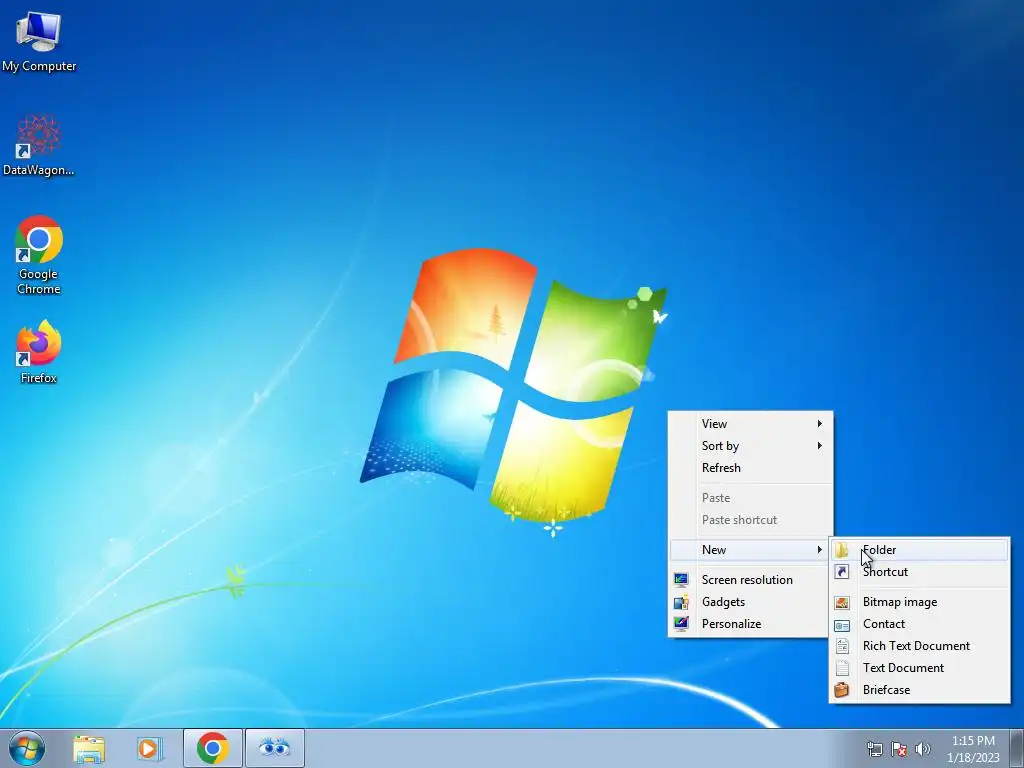This screenshot has height=768, width=1024.
Task: Open the network tray icon
Action: pyautogui.click(x=874, y=749)
